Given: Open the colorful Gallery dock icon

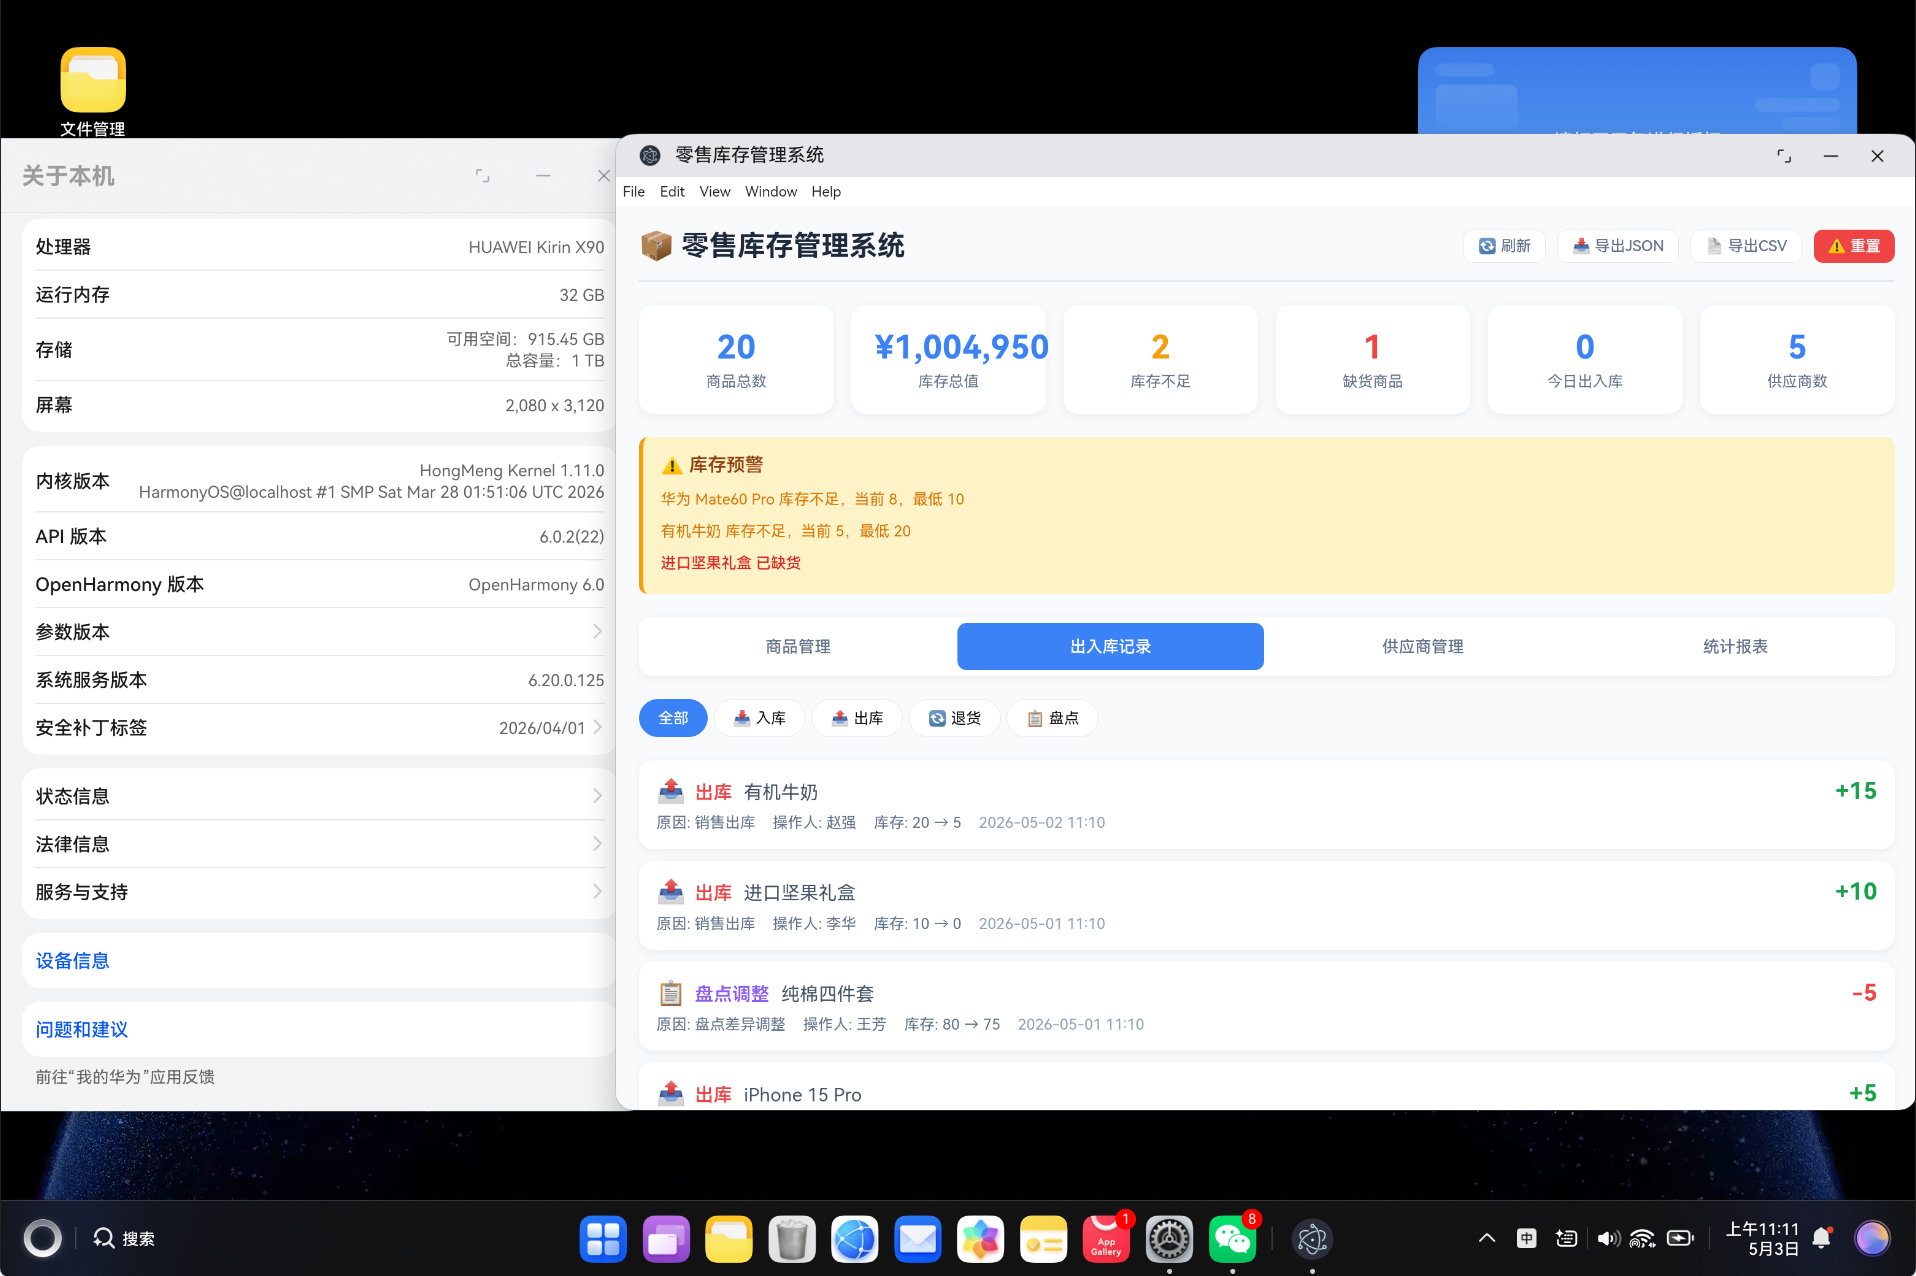Looking at the screenshot, I should (981, 1240).
